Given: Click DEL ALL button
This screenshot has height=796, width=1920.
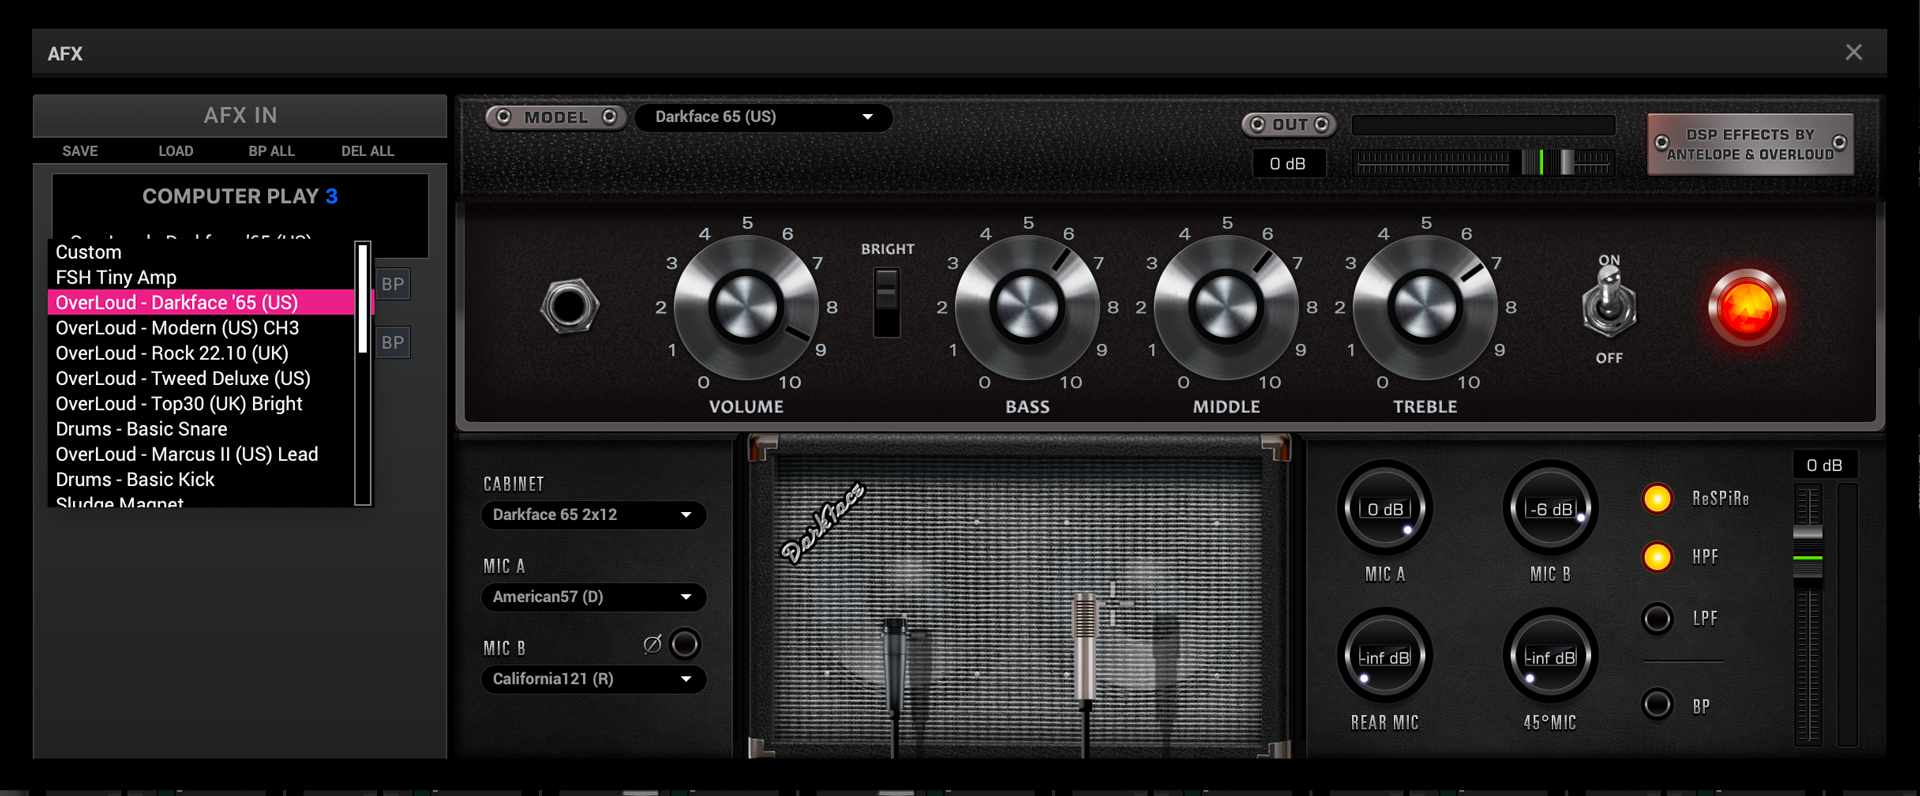Looking at the screenshot, I should pyautogui.click(x=368, y=151).
